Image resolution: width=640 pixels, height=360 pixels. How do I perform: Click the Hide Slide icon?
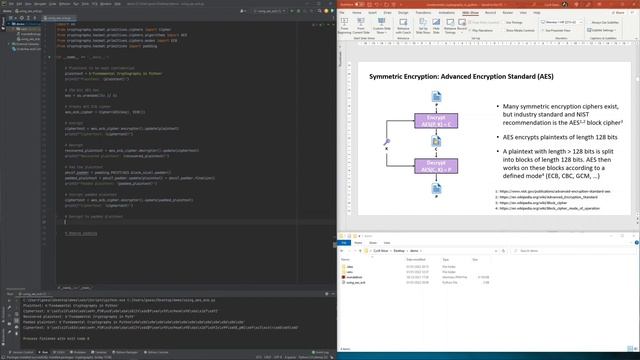click(x=436, y=25)
